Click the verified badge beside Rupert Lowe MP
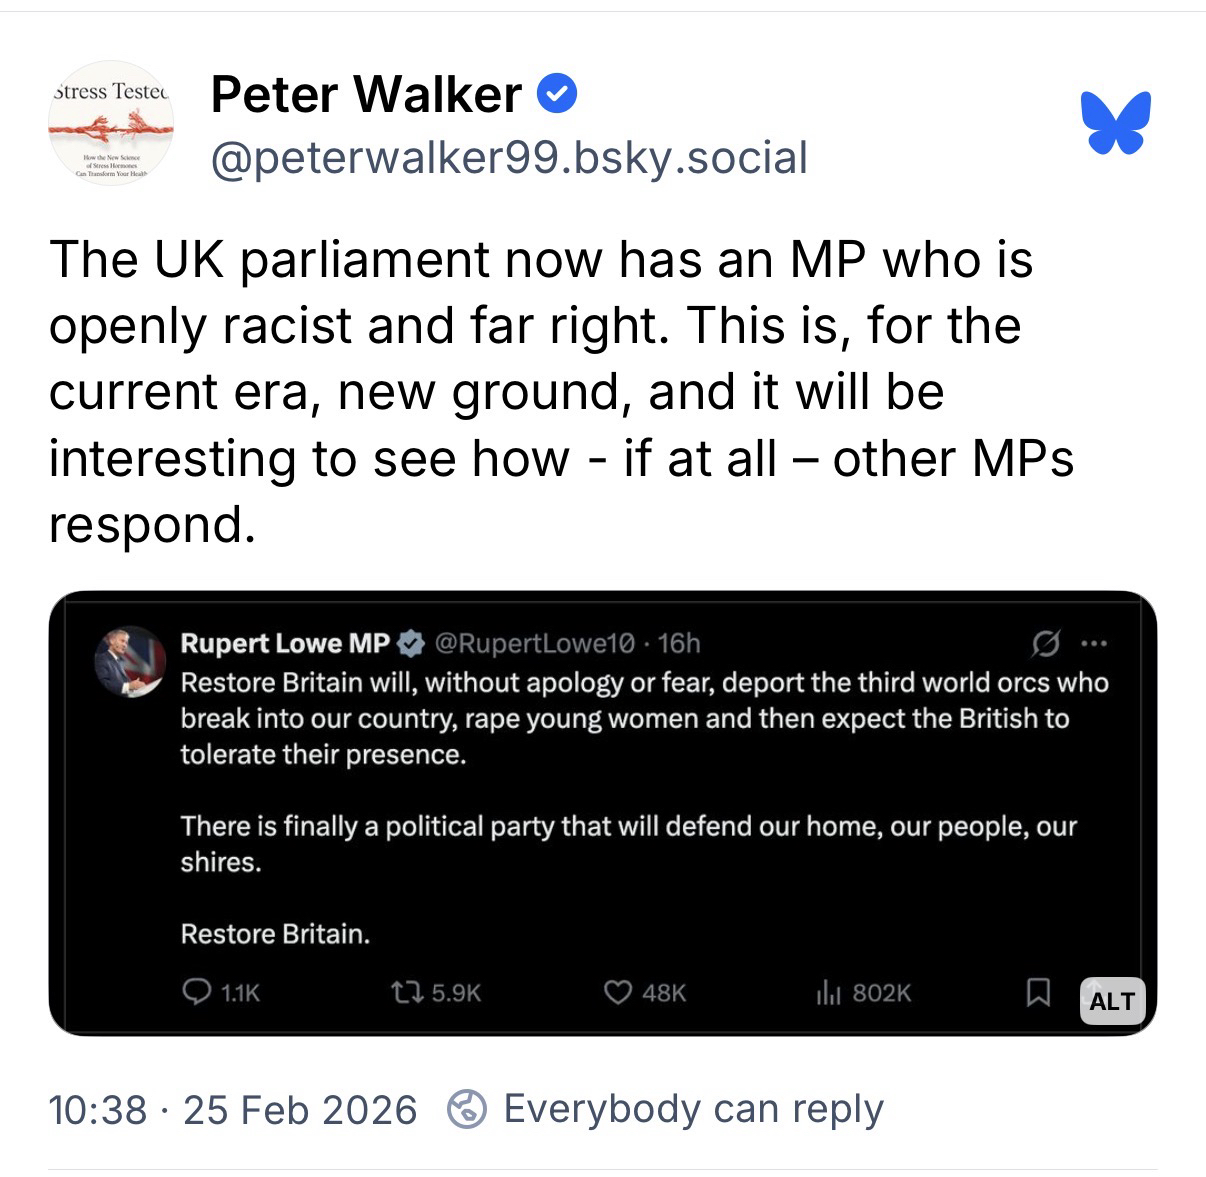Viewport: 1206px width, 1177px height. [x=412, y=643]
